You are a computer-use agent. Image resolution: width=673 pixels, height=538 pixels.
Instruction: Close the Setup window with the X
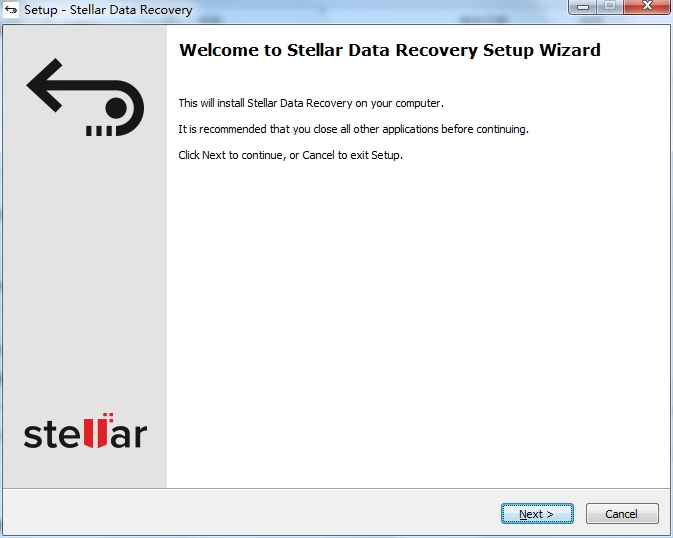647,6
